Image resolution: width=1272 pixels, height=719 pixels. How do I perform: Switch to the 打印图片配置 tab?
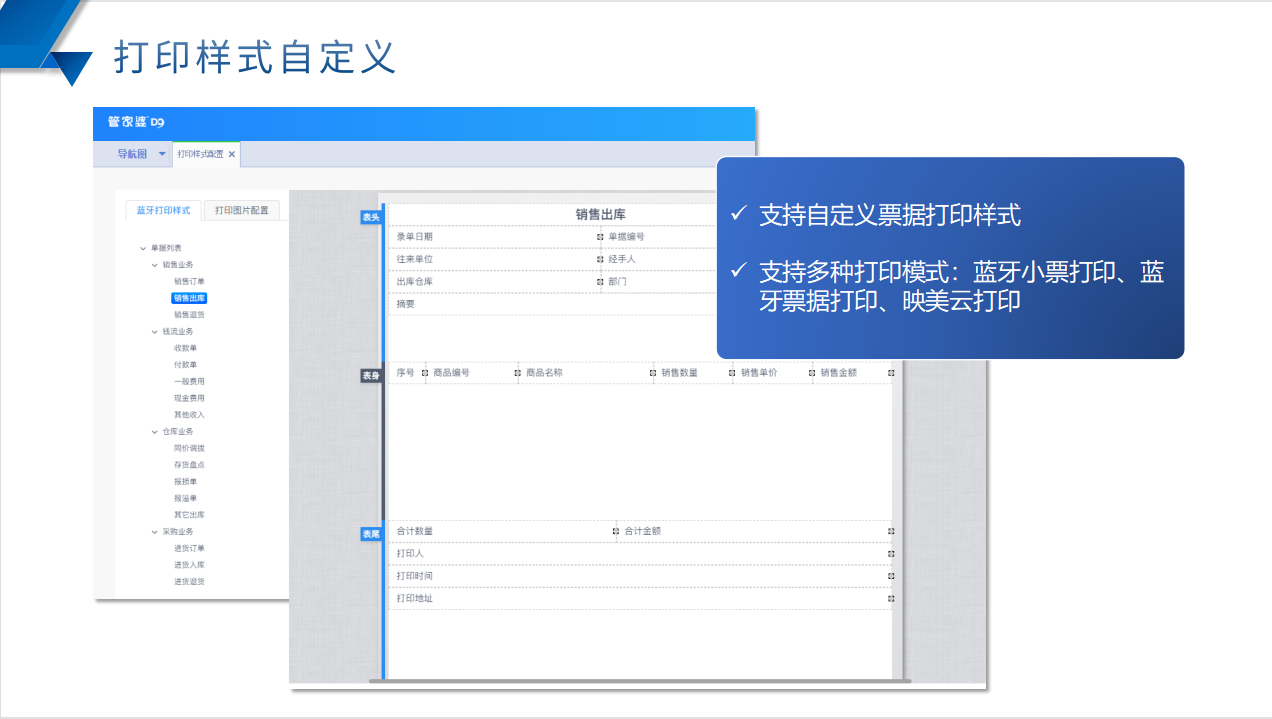pyautogui.click(x=242, y=211)
